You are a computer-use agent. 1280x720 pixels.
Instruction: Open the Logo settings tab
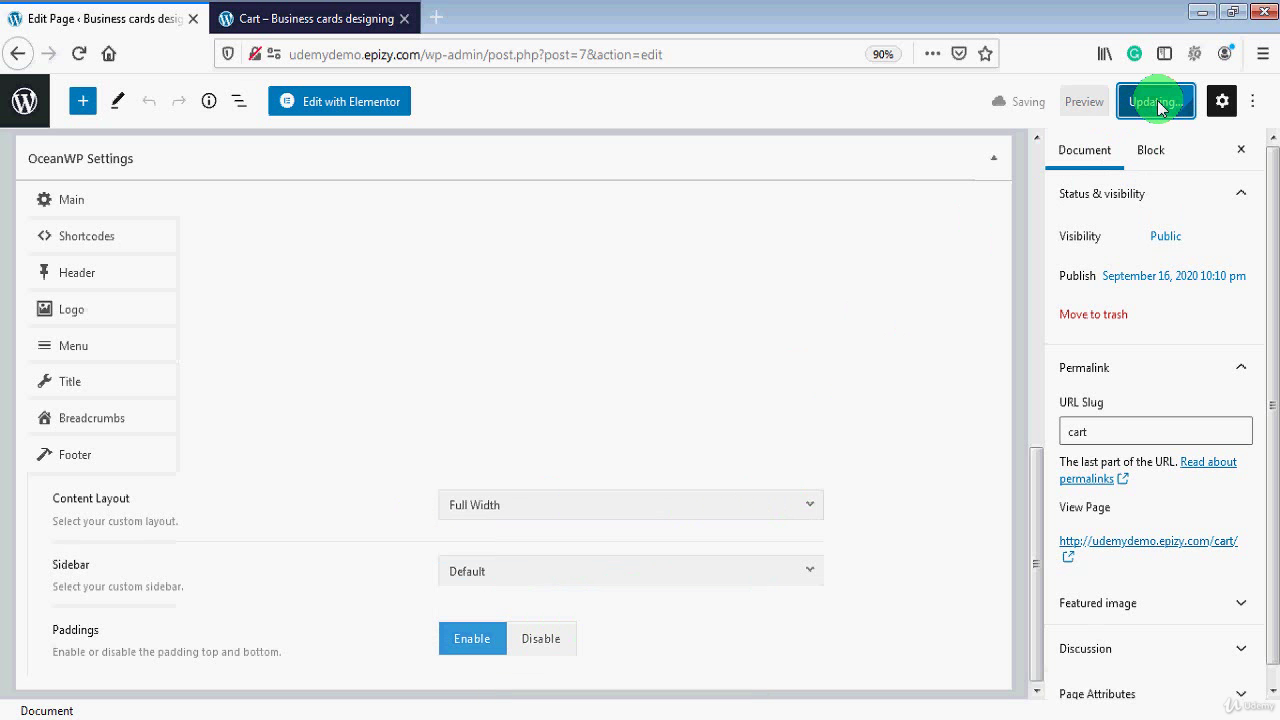(103, 309)
